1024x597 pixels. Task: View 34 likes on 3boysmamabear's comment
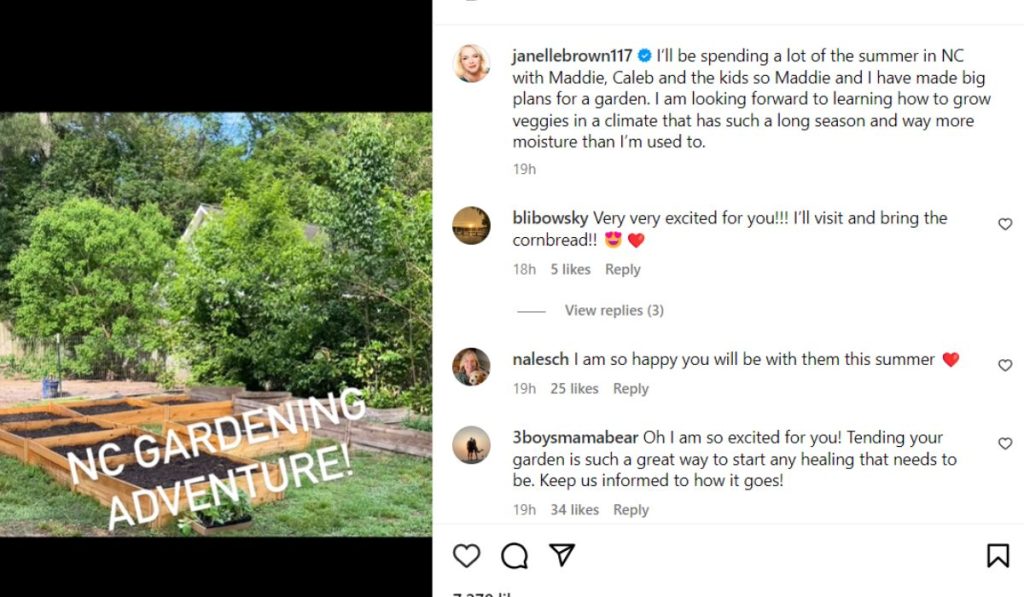574,510
